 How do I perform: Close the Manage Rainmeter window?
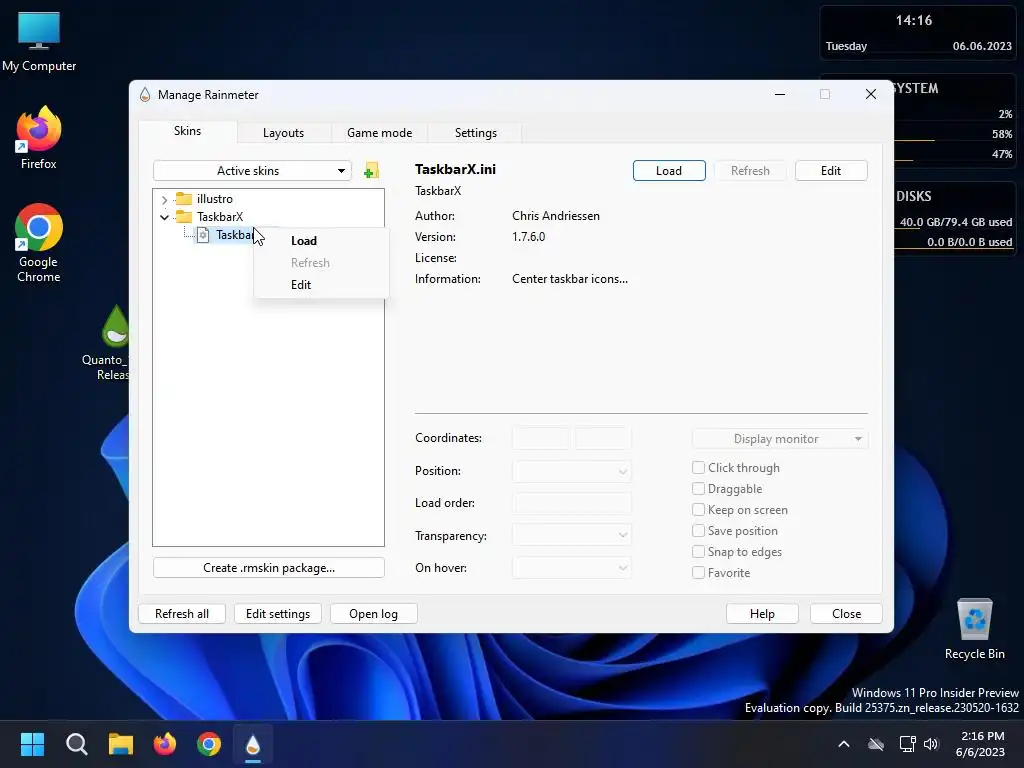[x=871, y=94]
